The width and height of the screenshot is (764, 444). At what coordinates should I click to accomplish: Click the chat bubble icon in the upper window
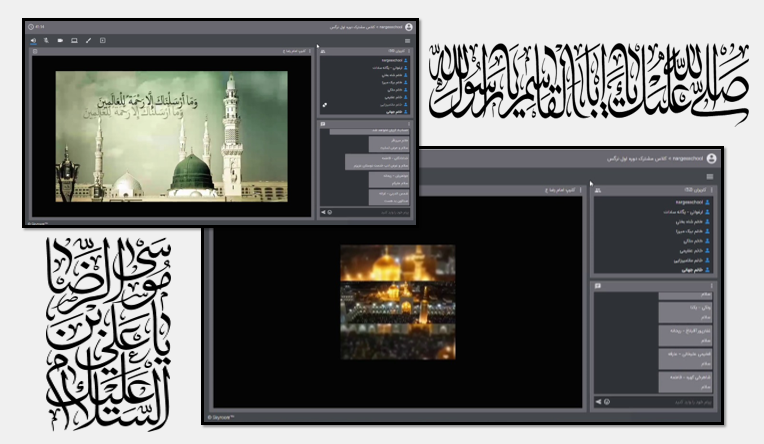coord(323,124)
